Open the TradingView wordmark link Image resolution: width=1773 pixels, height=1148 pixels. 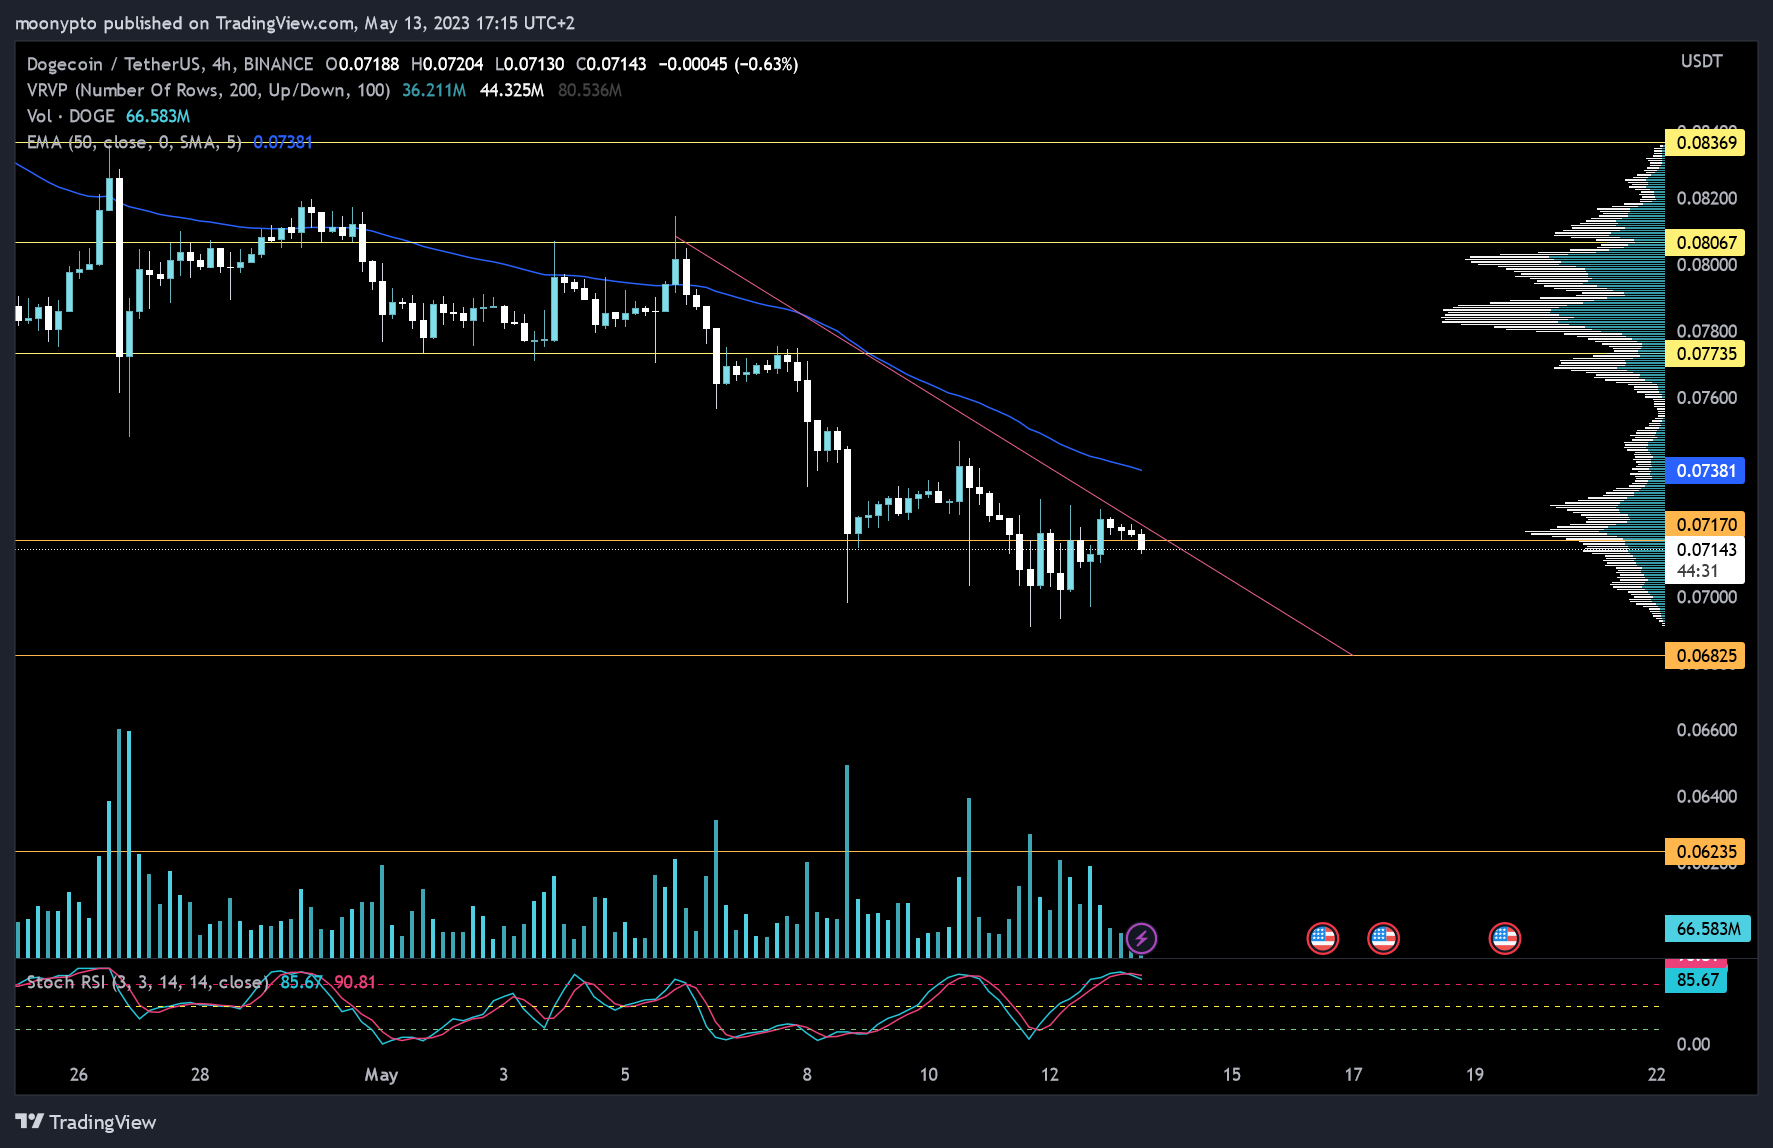click(x=103, y=1122)
